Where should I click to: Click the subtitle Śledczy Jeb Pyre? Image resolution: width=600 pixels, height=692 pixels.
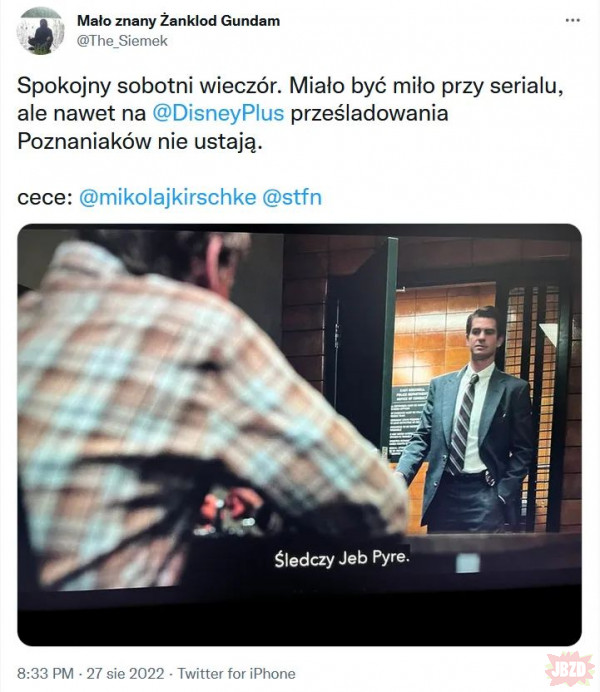pyautogui.click(x=342, y=558)
